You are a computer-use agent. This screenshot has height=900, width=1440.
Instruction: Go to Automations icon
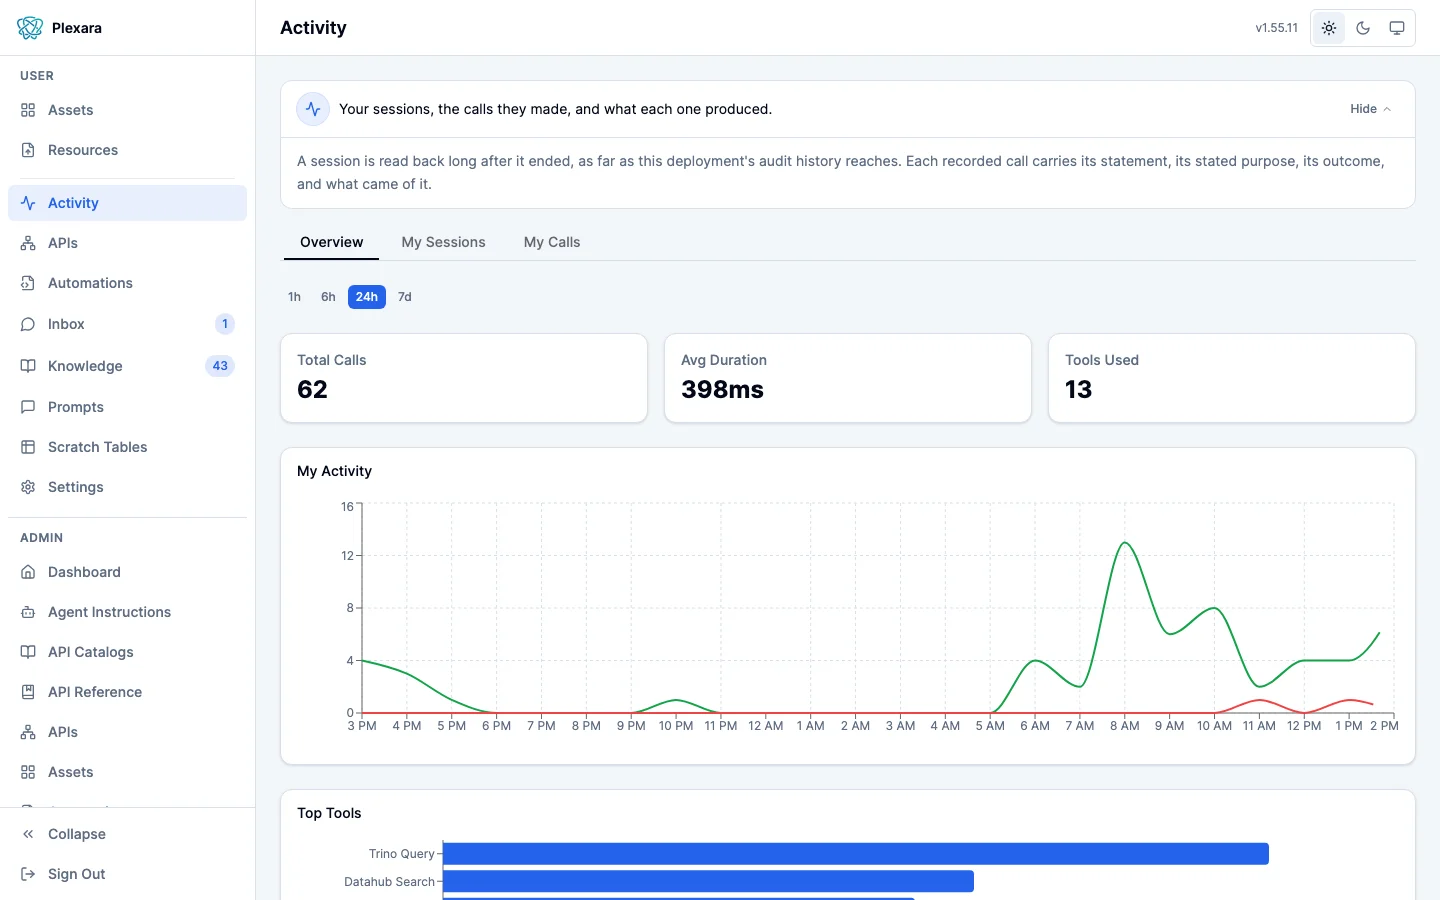pyautogui.click(x=28, y=283)
